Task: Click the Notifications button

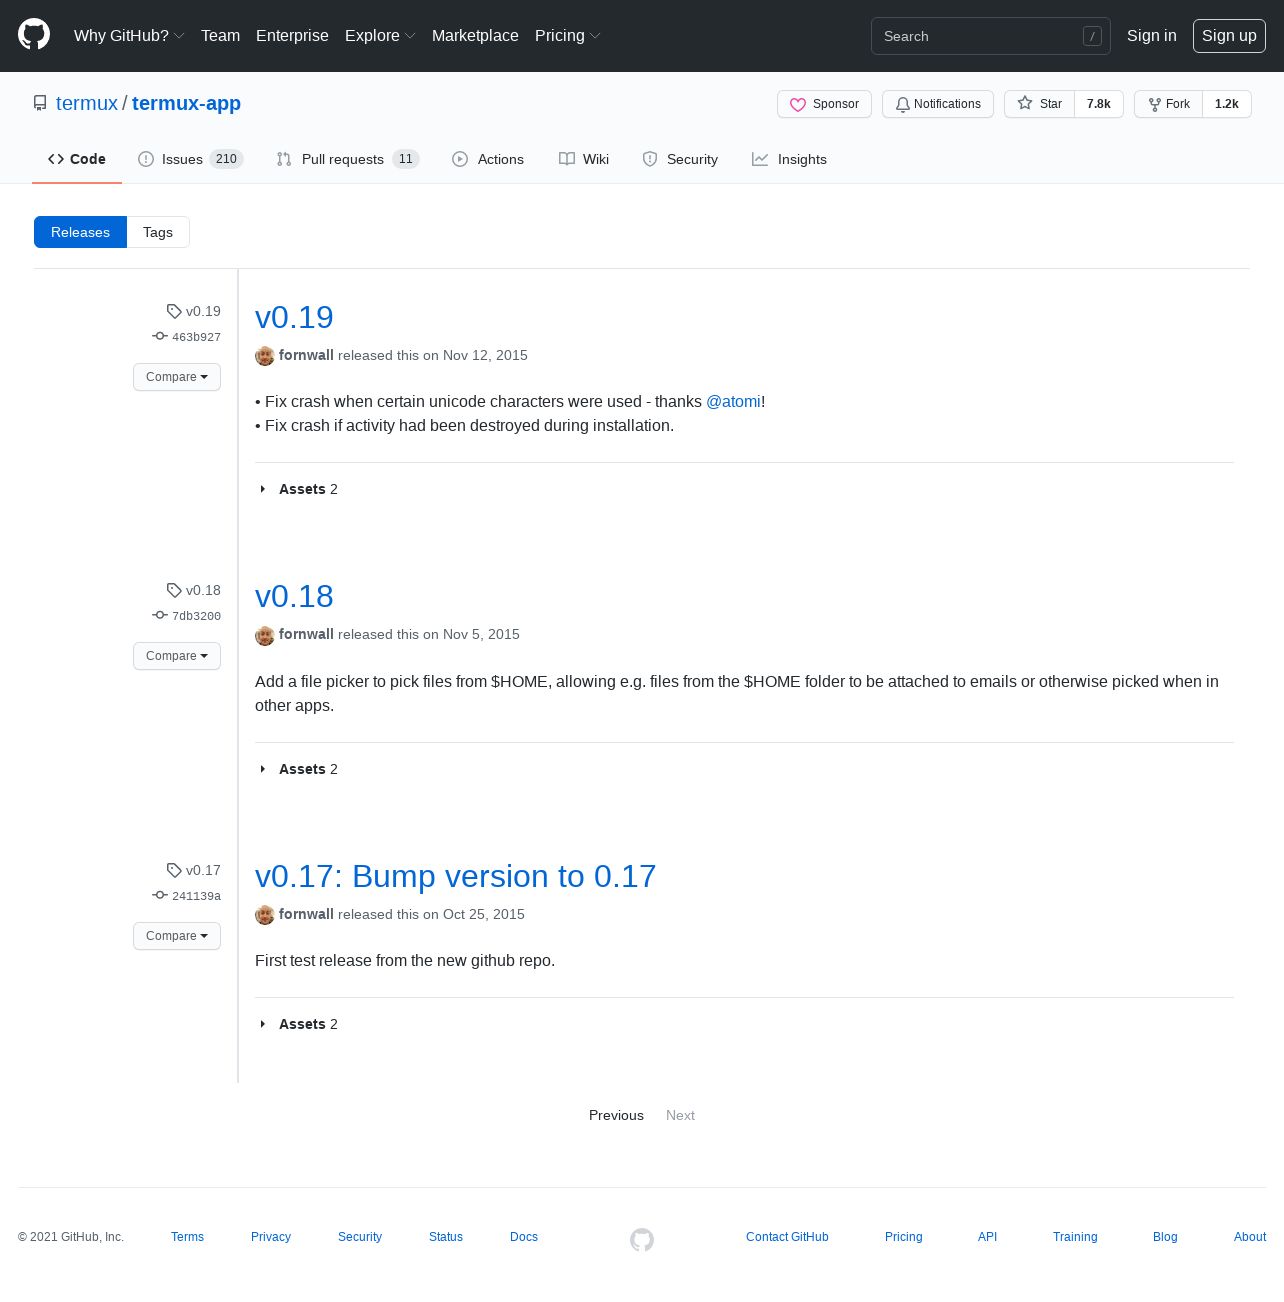Action: tap(938, 104)
